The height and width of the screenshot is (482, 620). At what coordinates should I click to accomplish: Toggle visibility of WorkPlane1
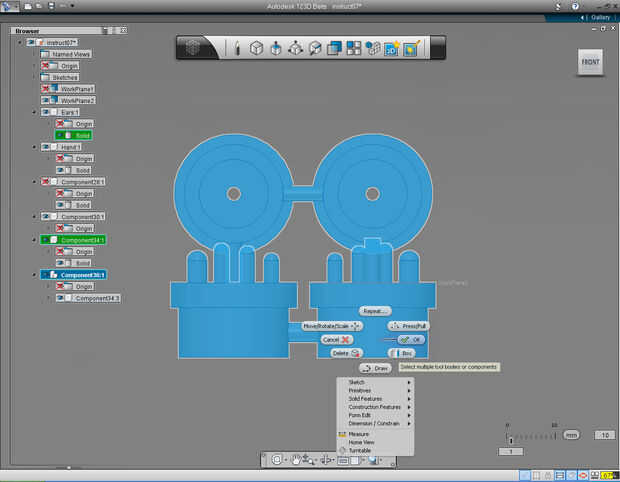click(x=46, y=89)
